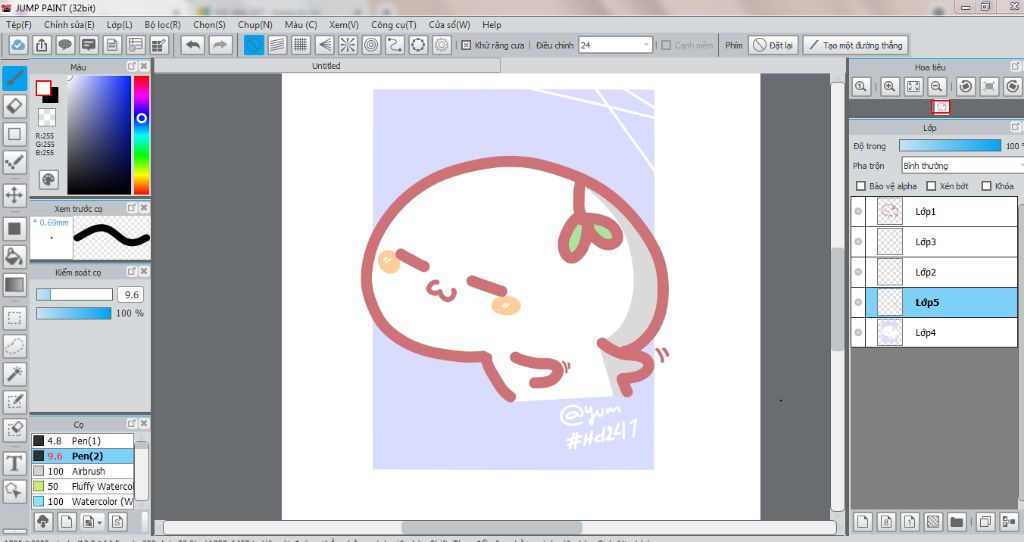This screenshot has width=1024, height=542.
Task: Open the Chỉnh sửa(E) menu
Action: pyautogui.click(x=69, y=25)
